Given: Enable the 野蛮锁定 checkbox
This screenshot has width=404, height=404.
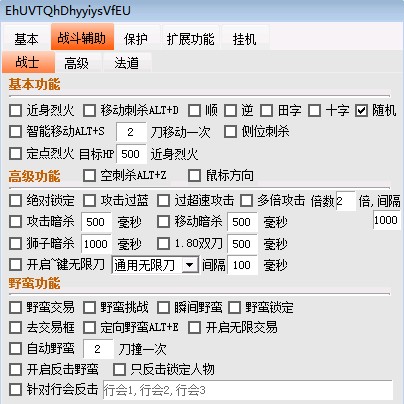Looking at the screenshot, I should [x=234, y=307].
